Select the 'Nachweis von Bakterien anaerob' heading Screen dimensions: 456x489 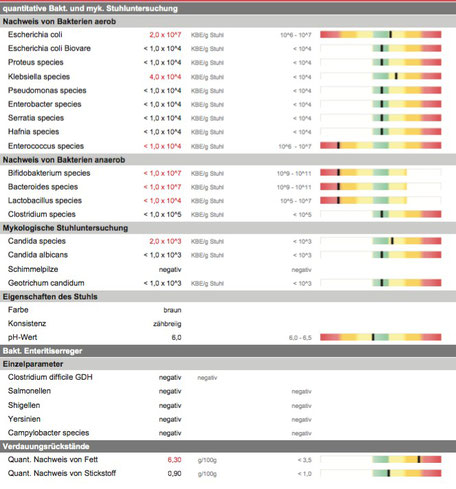pyautogui.click(x=64, y=160)
